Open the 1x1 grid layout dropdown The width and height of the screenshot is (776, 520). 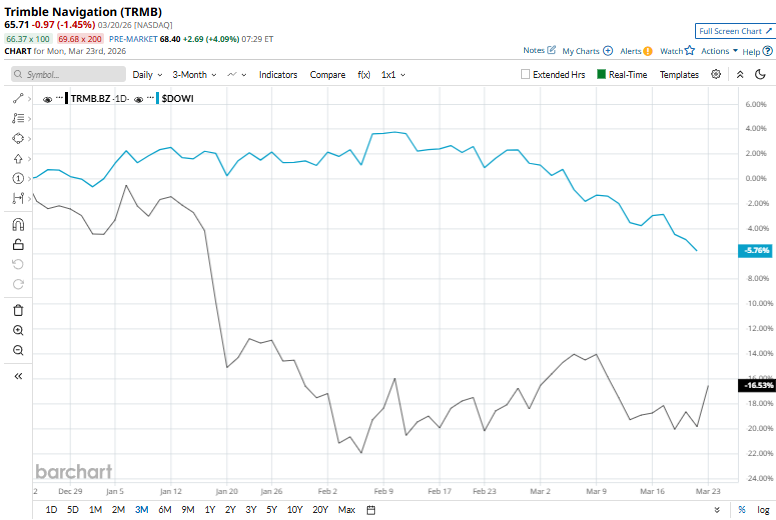coord(393,75)
